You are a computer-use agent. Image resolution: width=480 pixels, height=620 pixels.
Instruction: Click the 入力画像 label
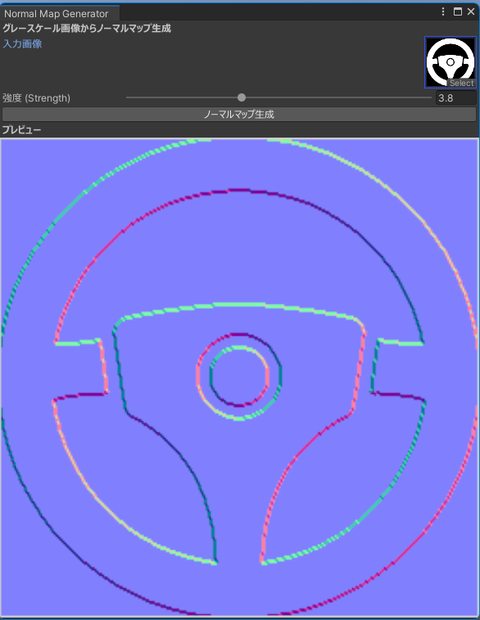23,44
